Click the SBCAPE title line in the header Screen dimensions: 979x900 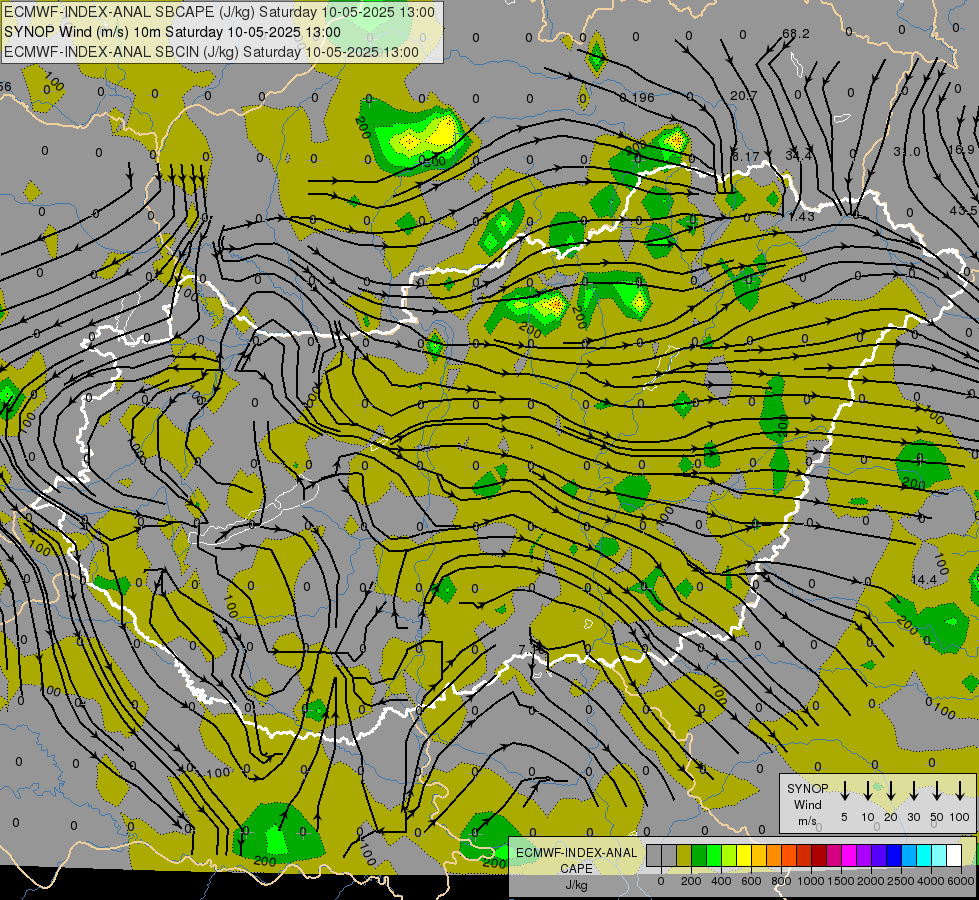pos(219,12)
